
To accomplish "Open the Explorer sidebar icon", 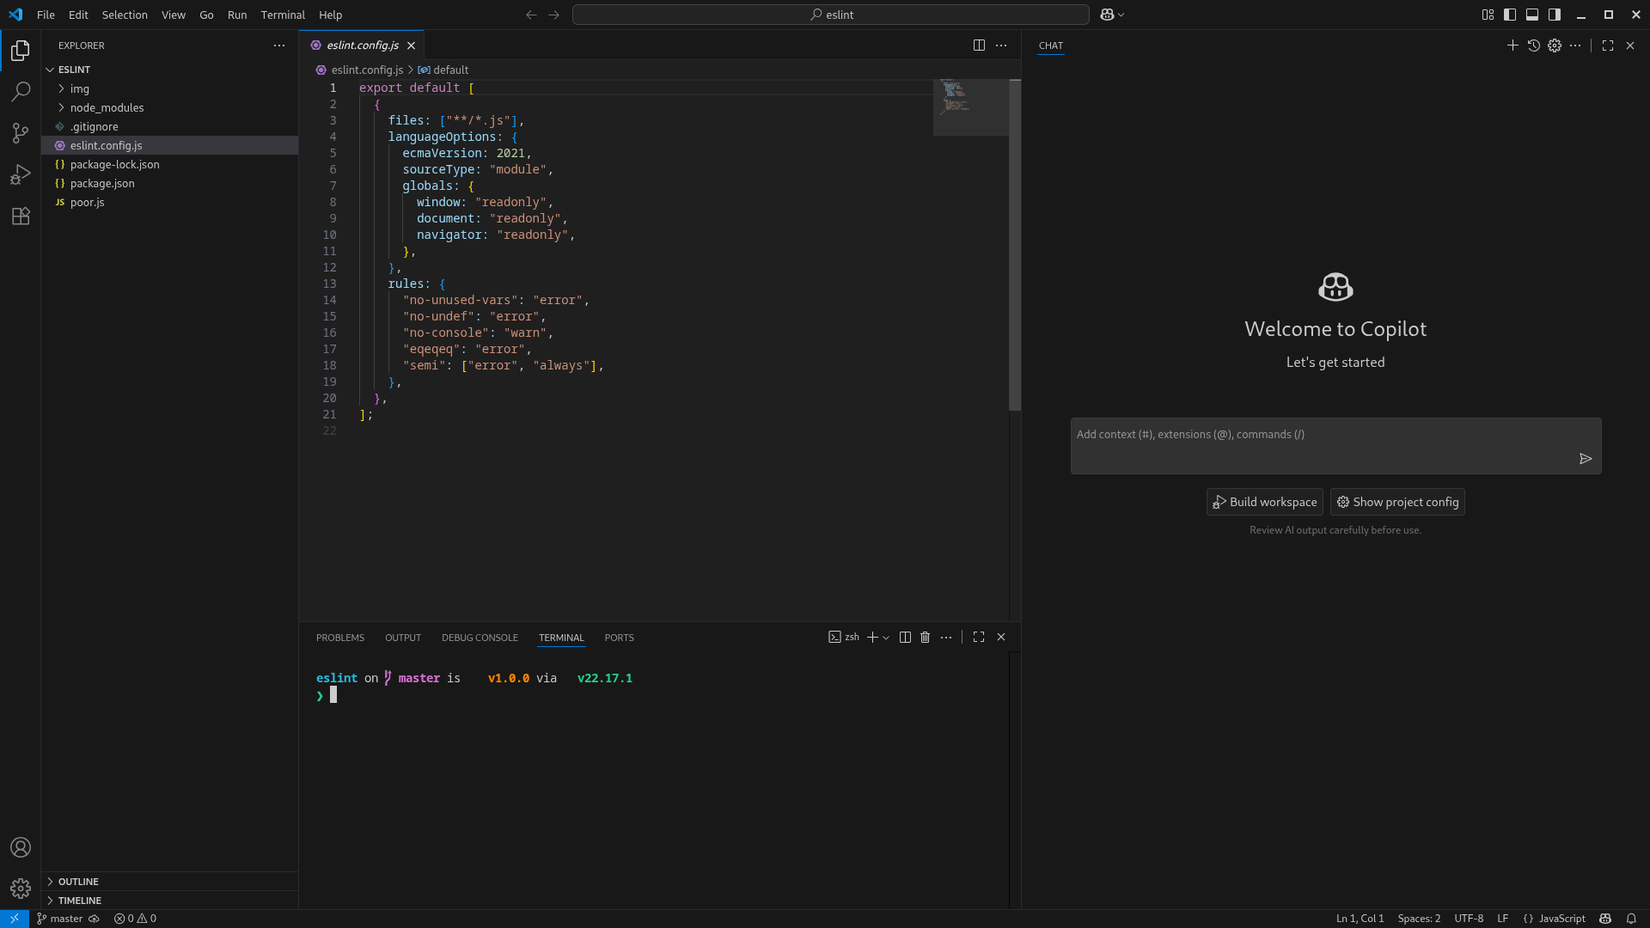I will click(20, 49).
